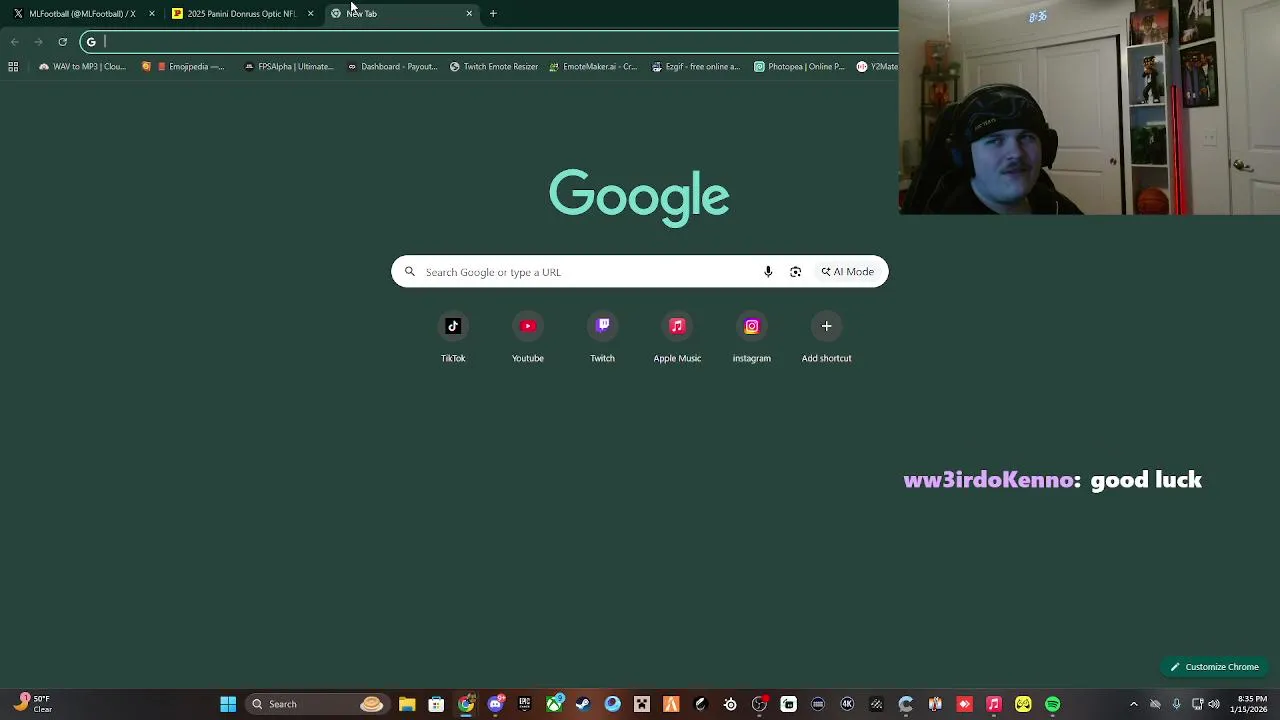Viewport: 1280px width, 720px height.
Task: Open the volume control in system tray
Action: pos(1214,704)
